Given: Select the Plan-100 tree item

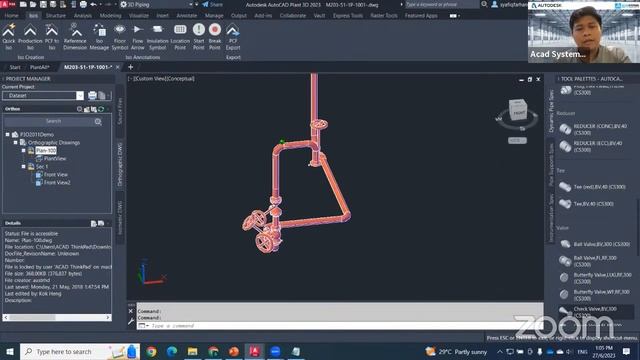Looking at the screenshot, I should click(x=46, y=151).
